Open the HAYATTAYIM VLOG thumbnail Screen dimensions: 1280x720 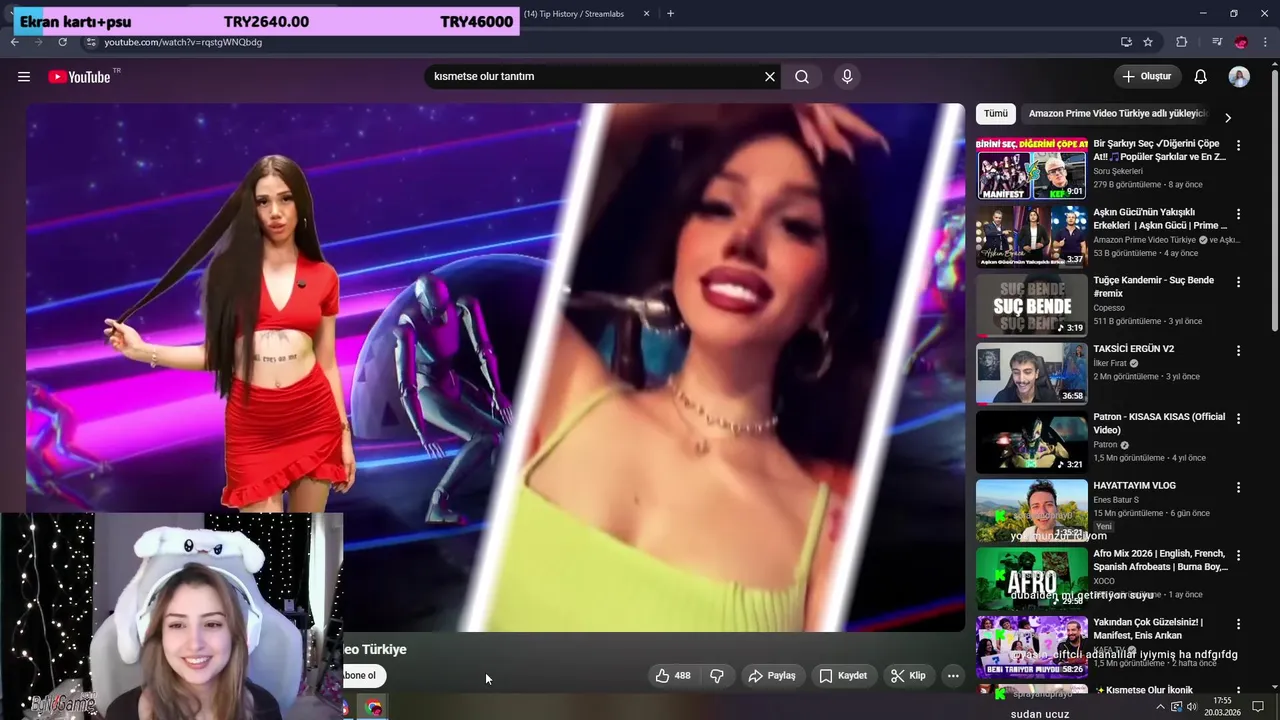pyautogui.click(x=1031, y=510)
